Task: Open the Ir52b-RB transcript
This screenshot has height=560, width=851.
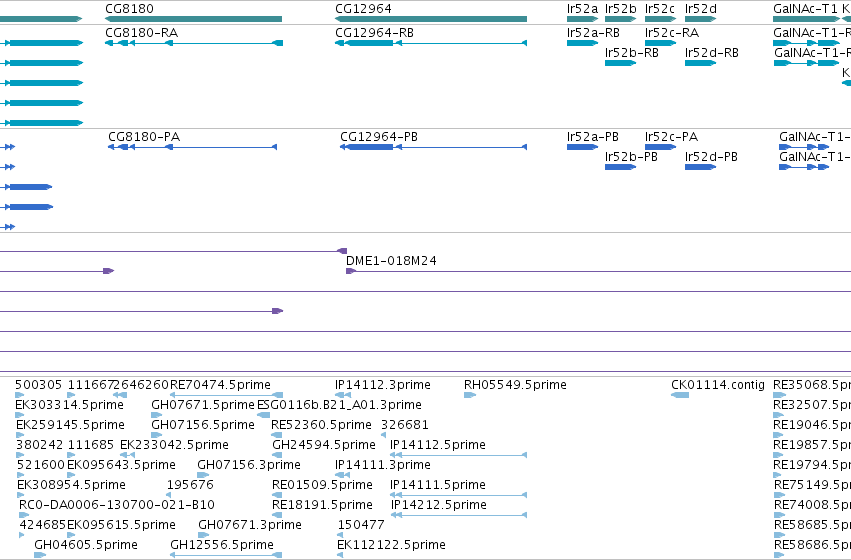Action: coord(620,63)
